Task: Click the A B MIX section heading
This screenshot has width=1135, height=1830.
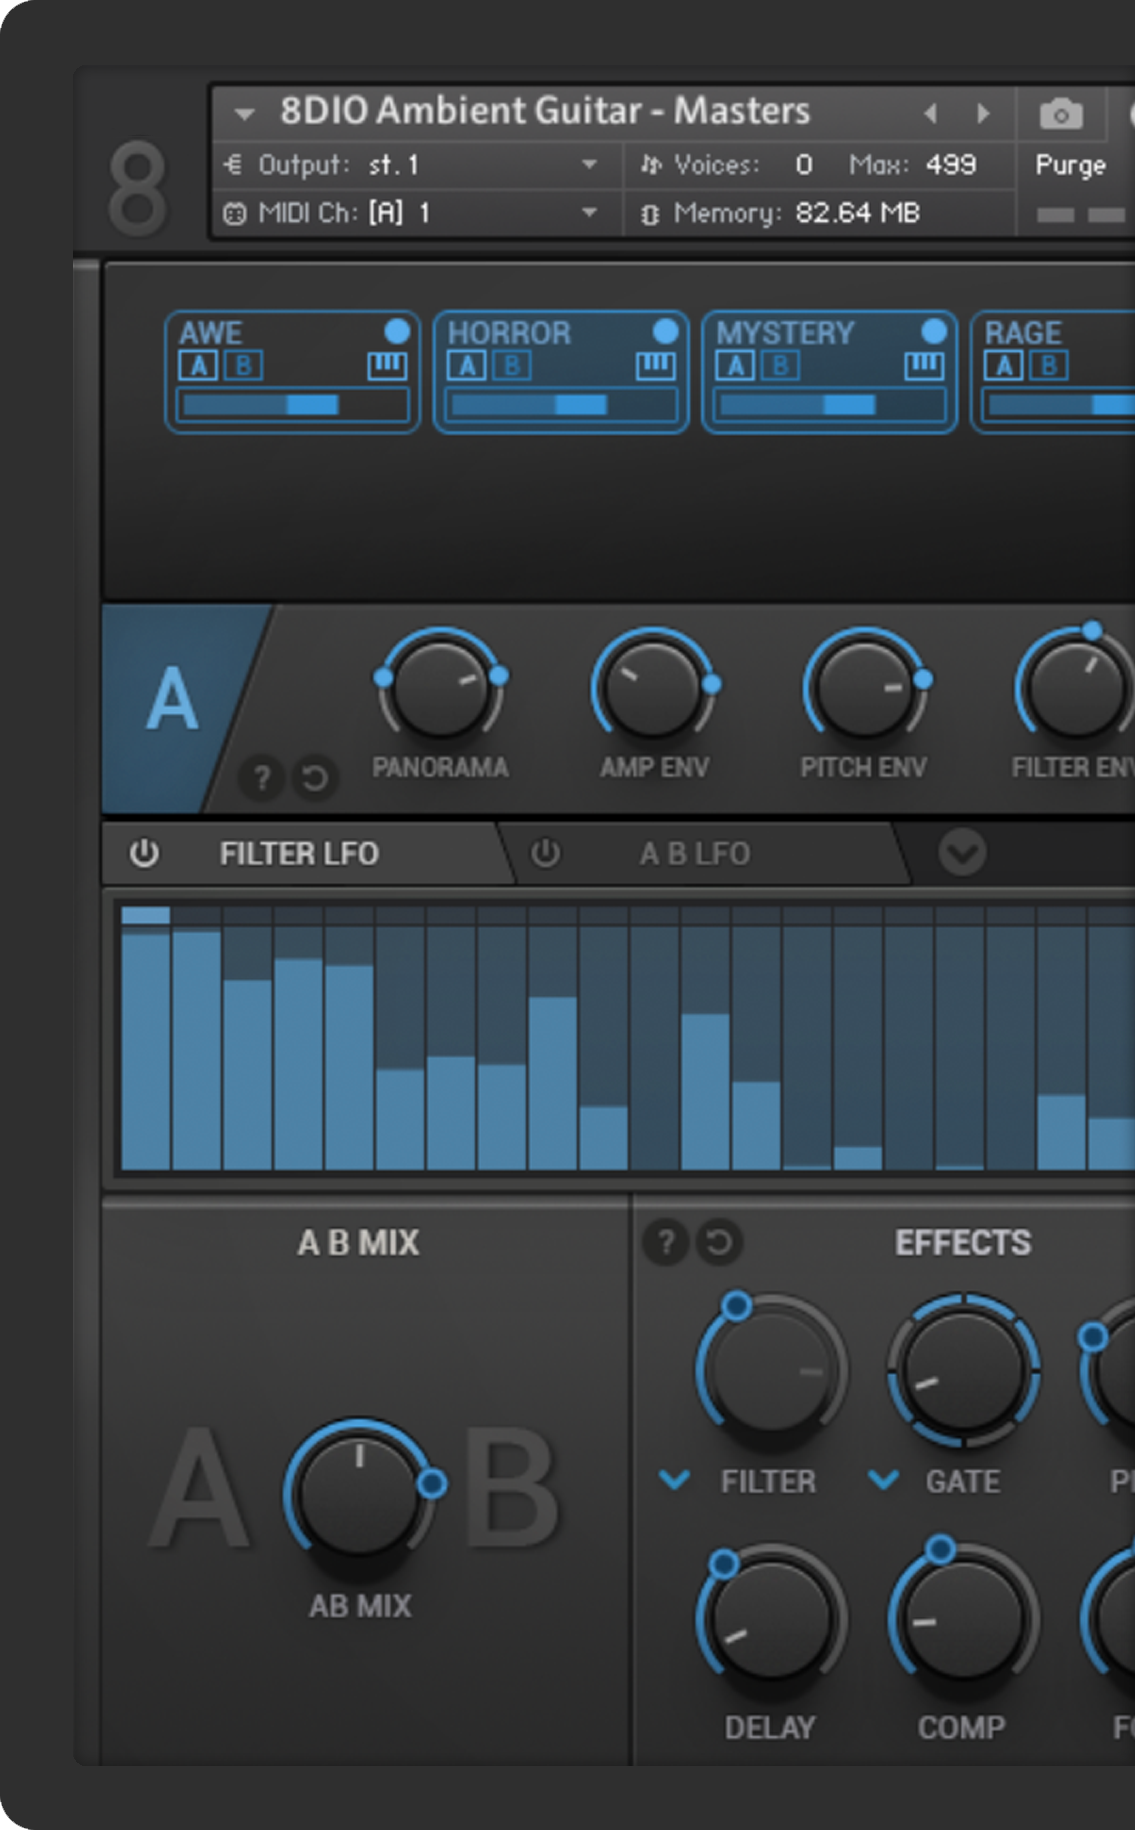Action: tap(359, 1243)
